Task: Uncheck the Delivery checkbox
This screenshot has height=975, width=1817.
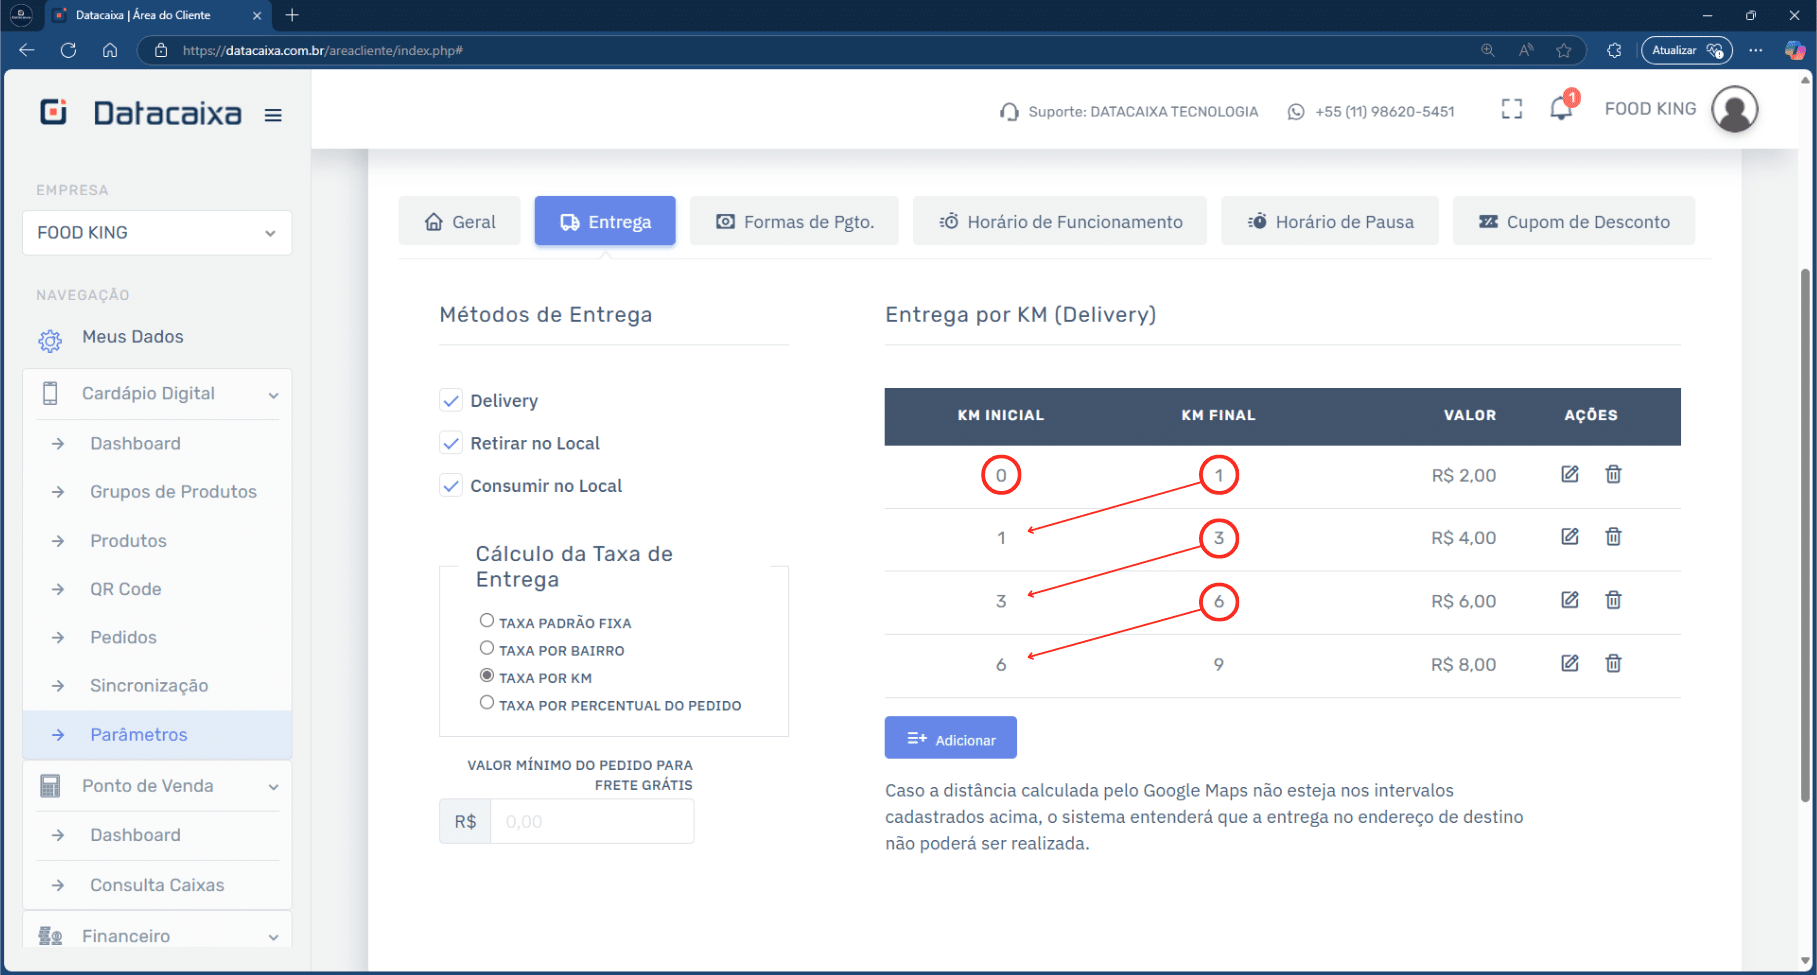Action: pyautogui.click(x=451, y=401)
